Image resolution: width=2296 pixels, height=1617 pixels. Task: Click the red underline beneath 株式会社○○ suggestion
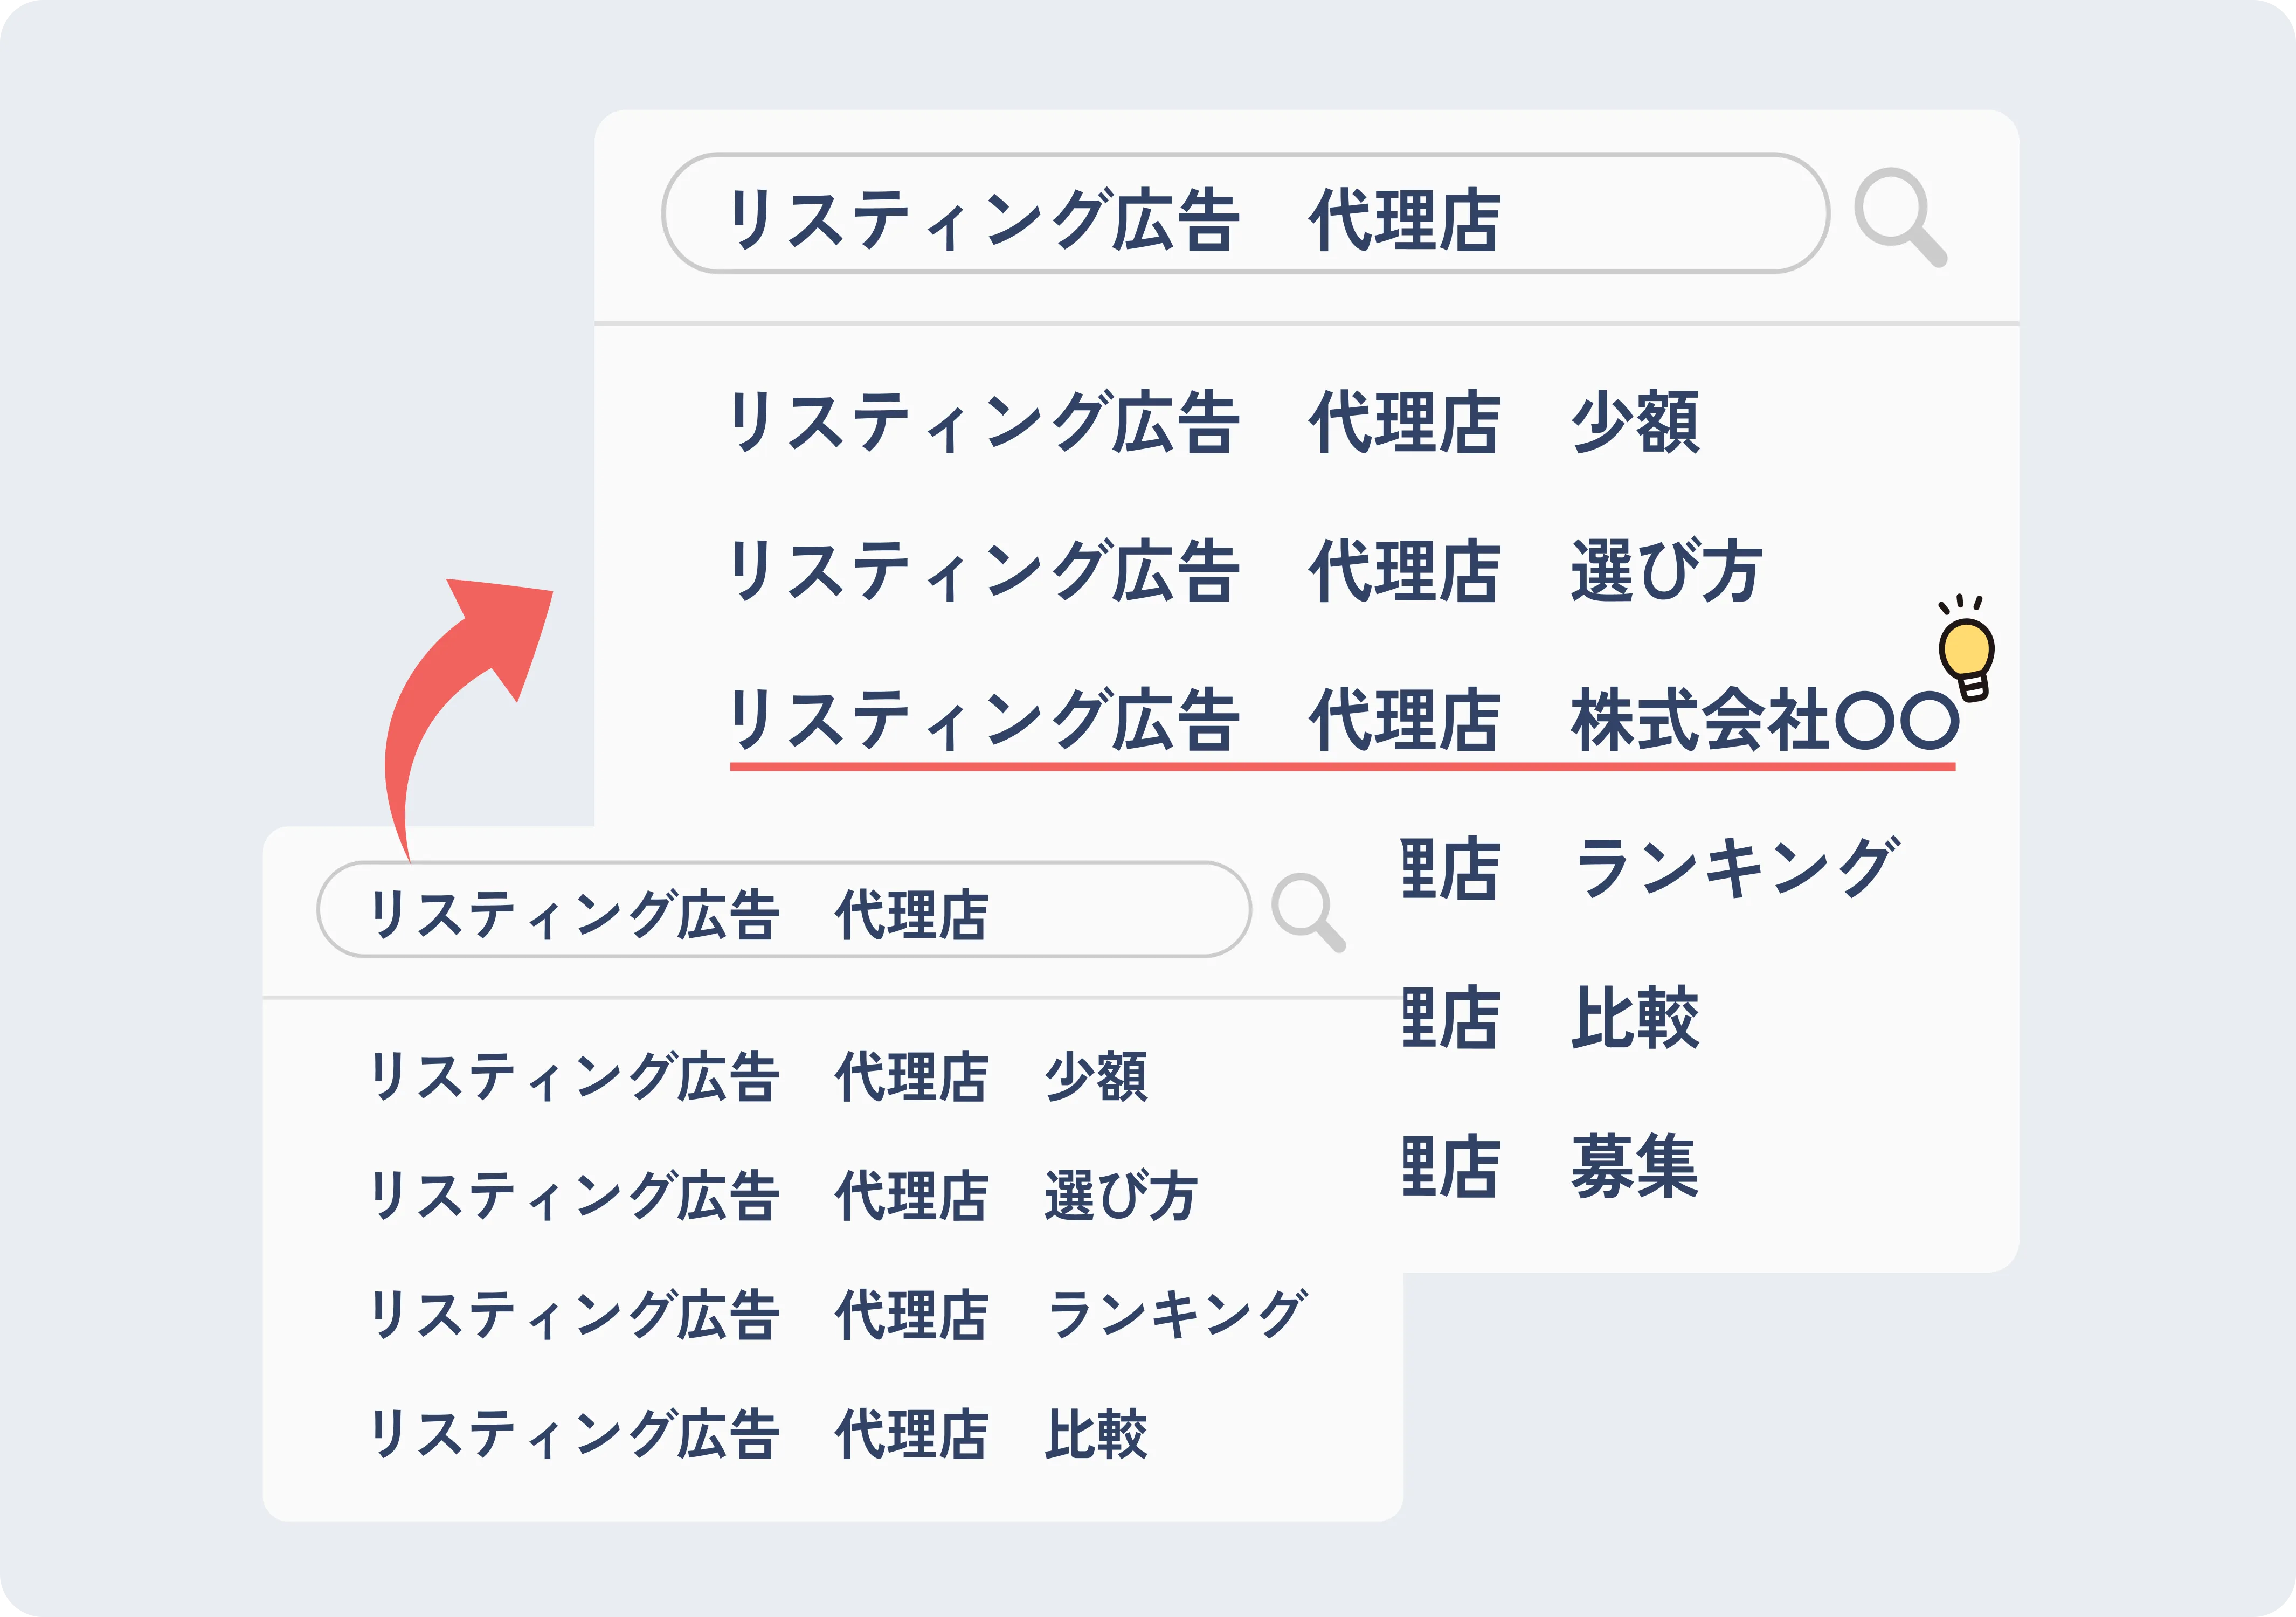[x=1342, y=767]
